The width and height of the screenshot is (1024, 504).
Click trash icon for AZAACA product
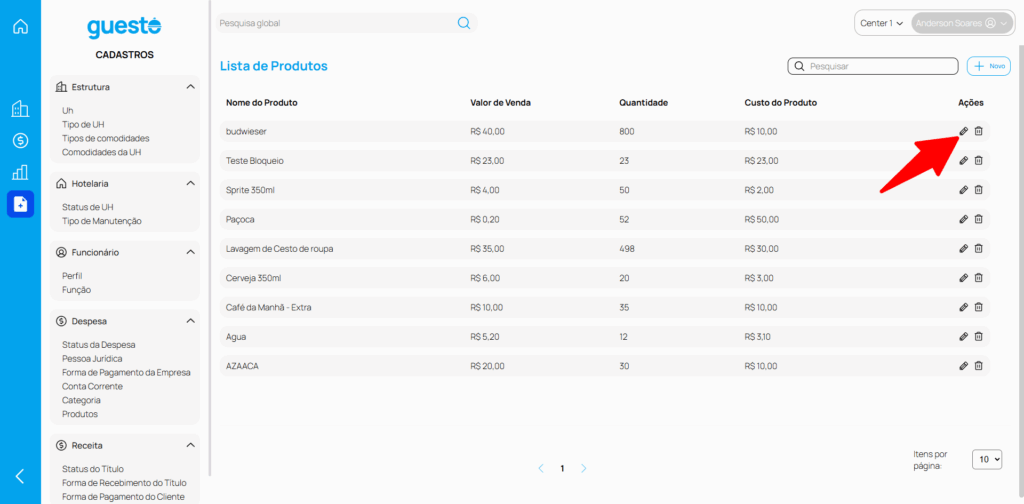tap(979, 366)
